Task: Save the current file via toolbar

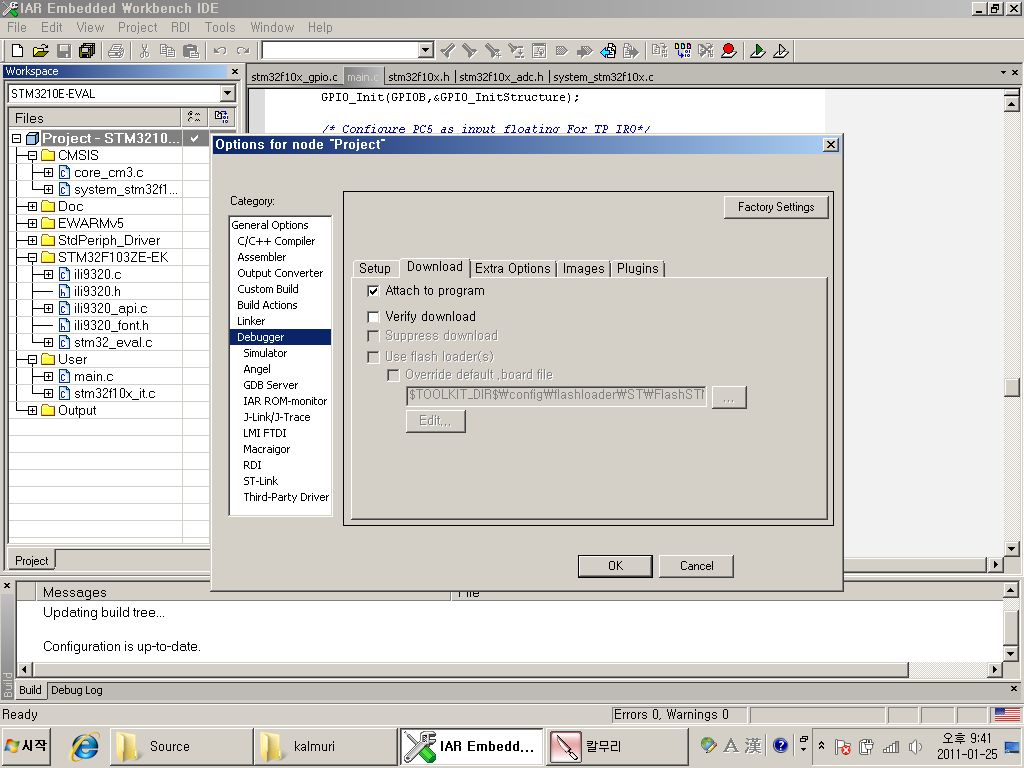Action: 64,51
